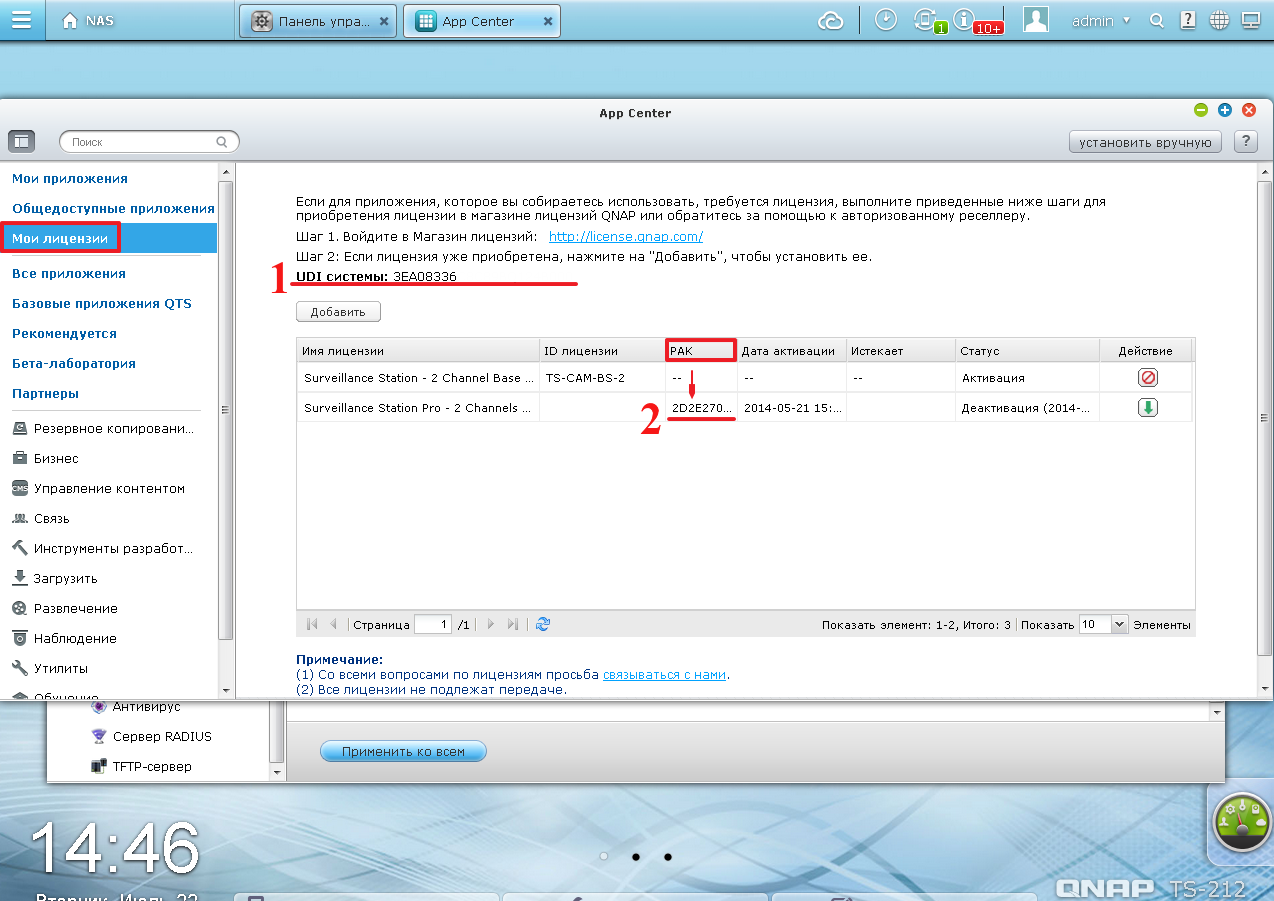Screen dimensions: 1274x901
Task: Close the Панель управления tab
Action: coord(385,21)
